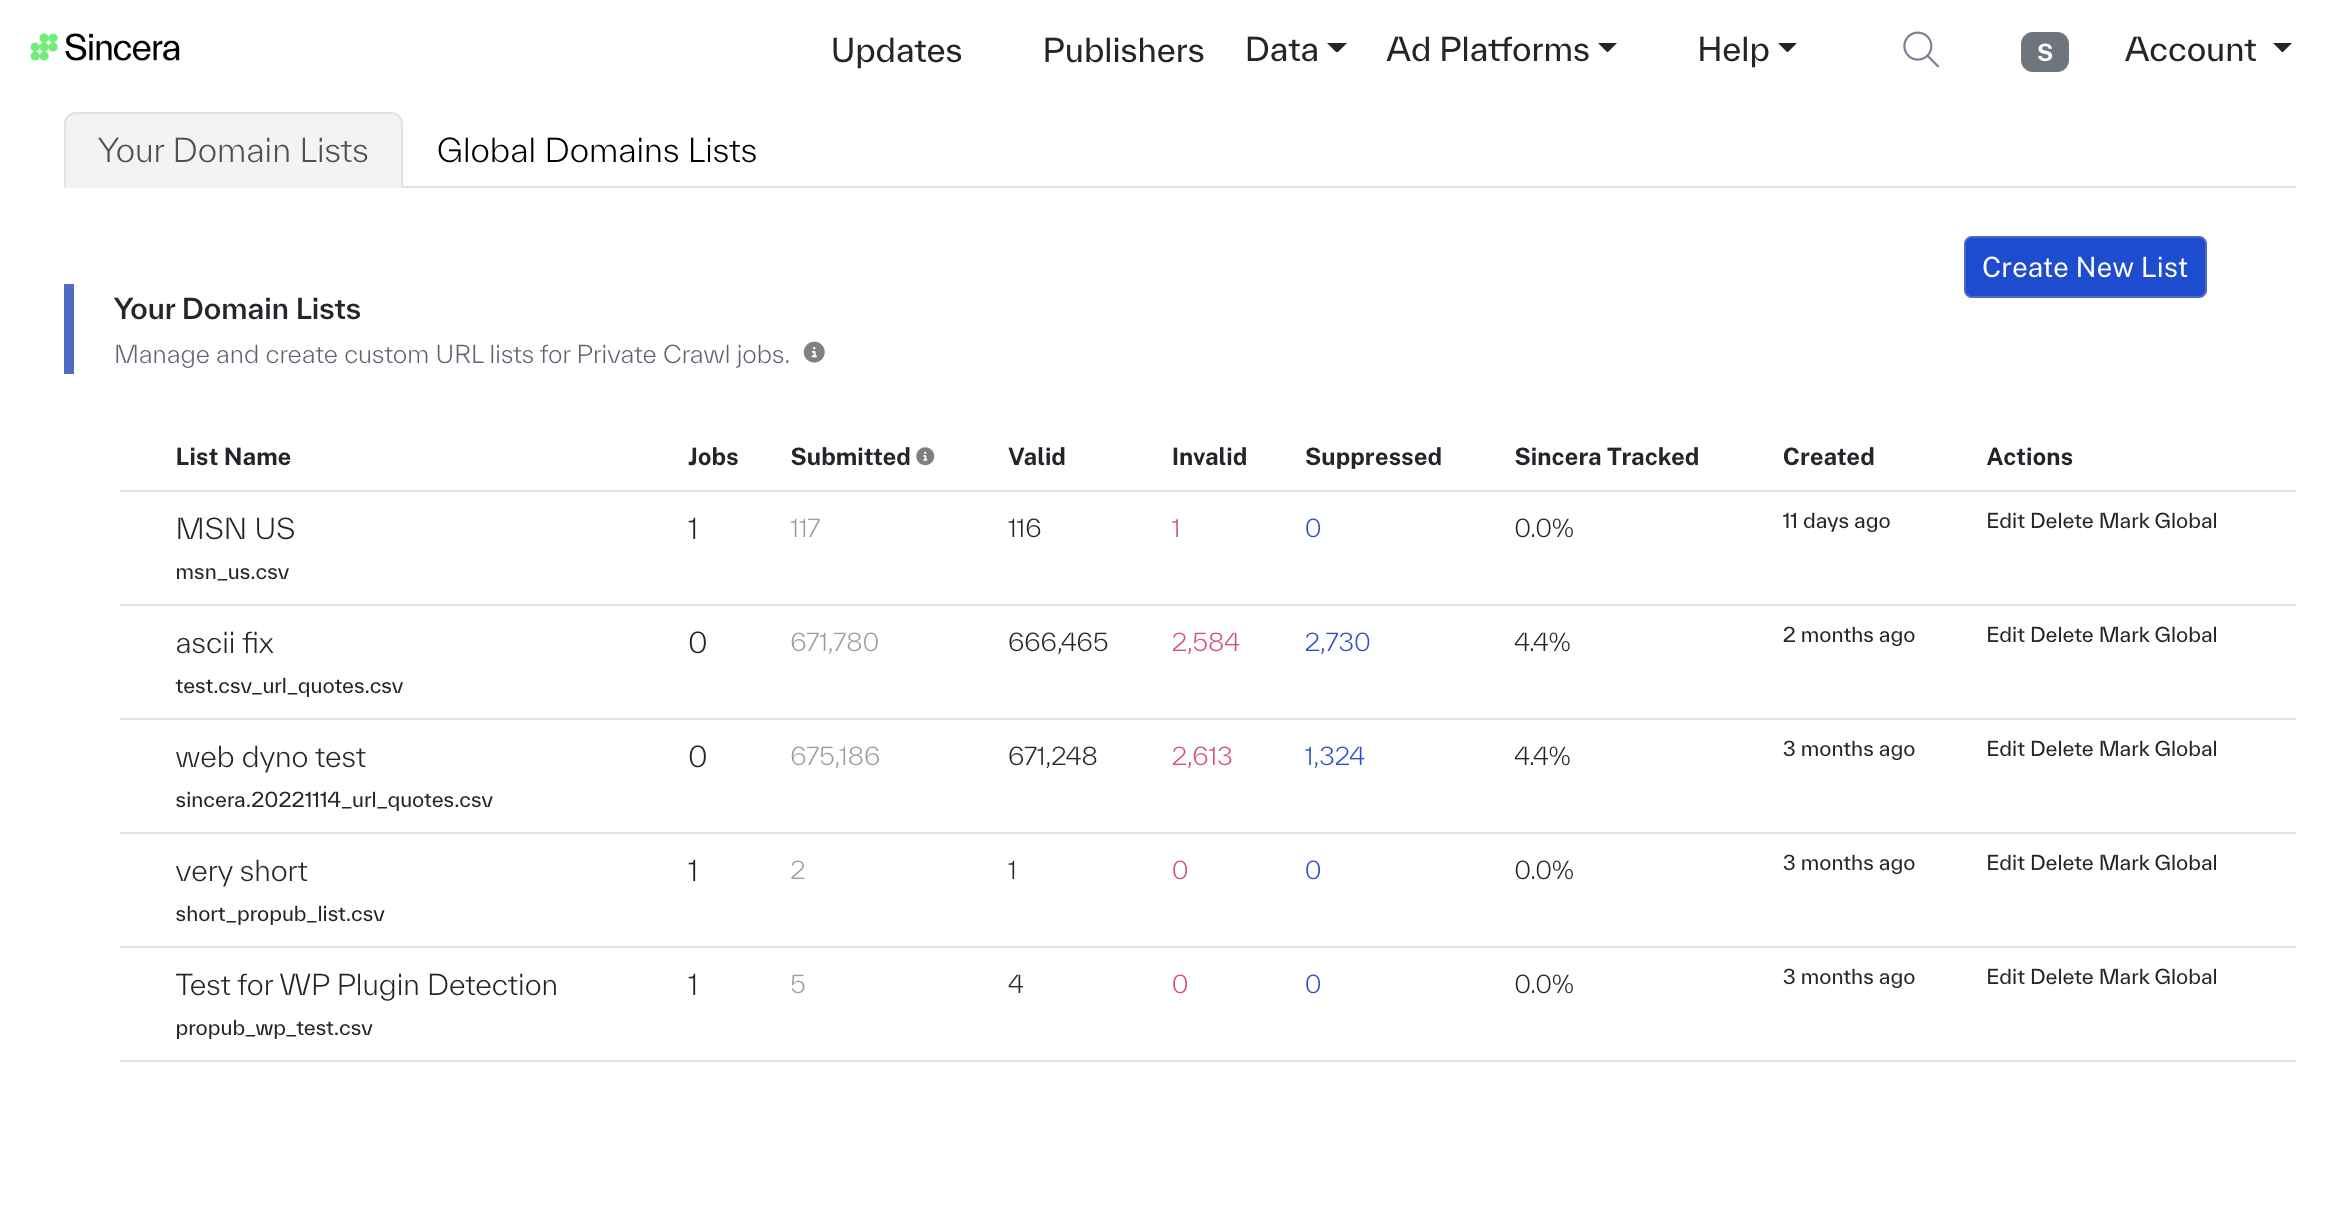2348x1220 pixels.
Task: Select the Your Domain Lists tab
Action: (x=232, y=150)
